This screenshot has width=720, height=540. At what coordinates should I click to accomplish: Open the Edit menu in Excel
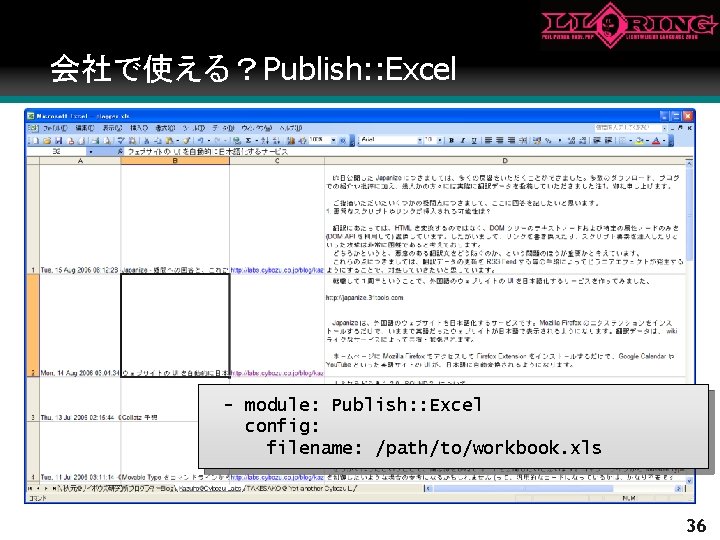click(85, 128)
